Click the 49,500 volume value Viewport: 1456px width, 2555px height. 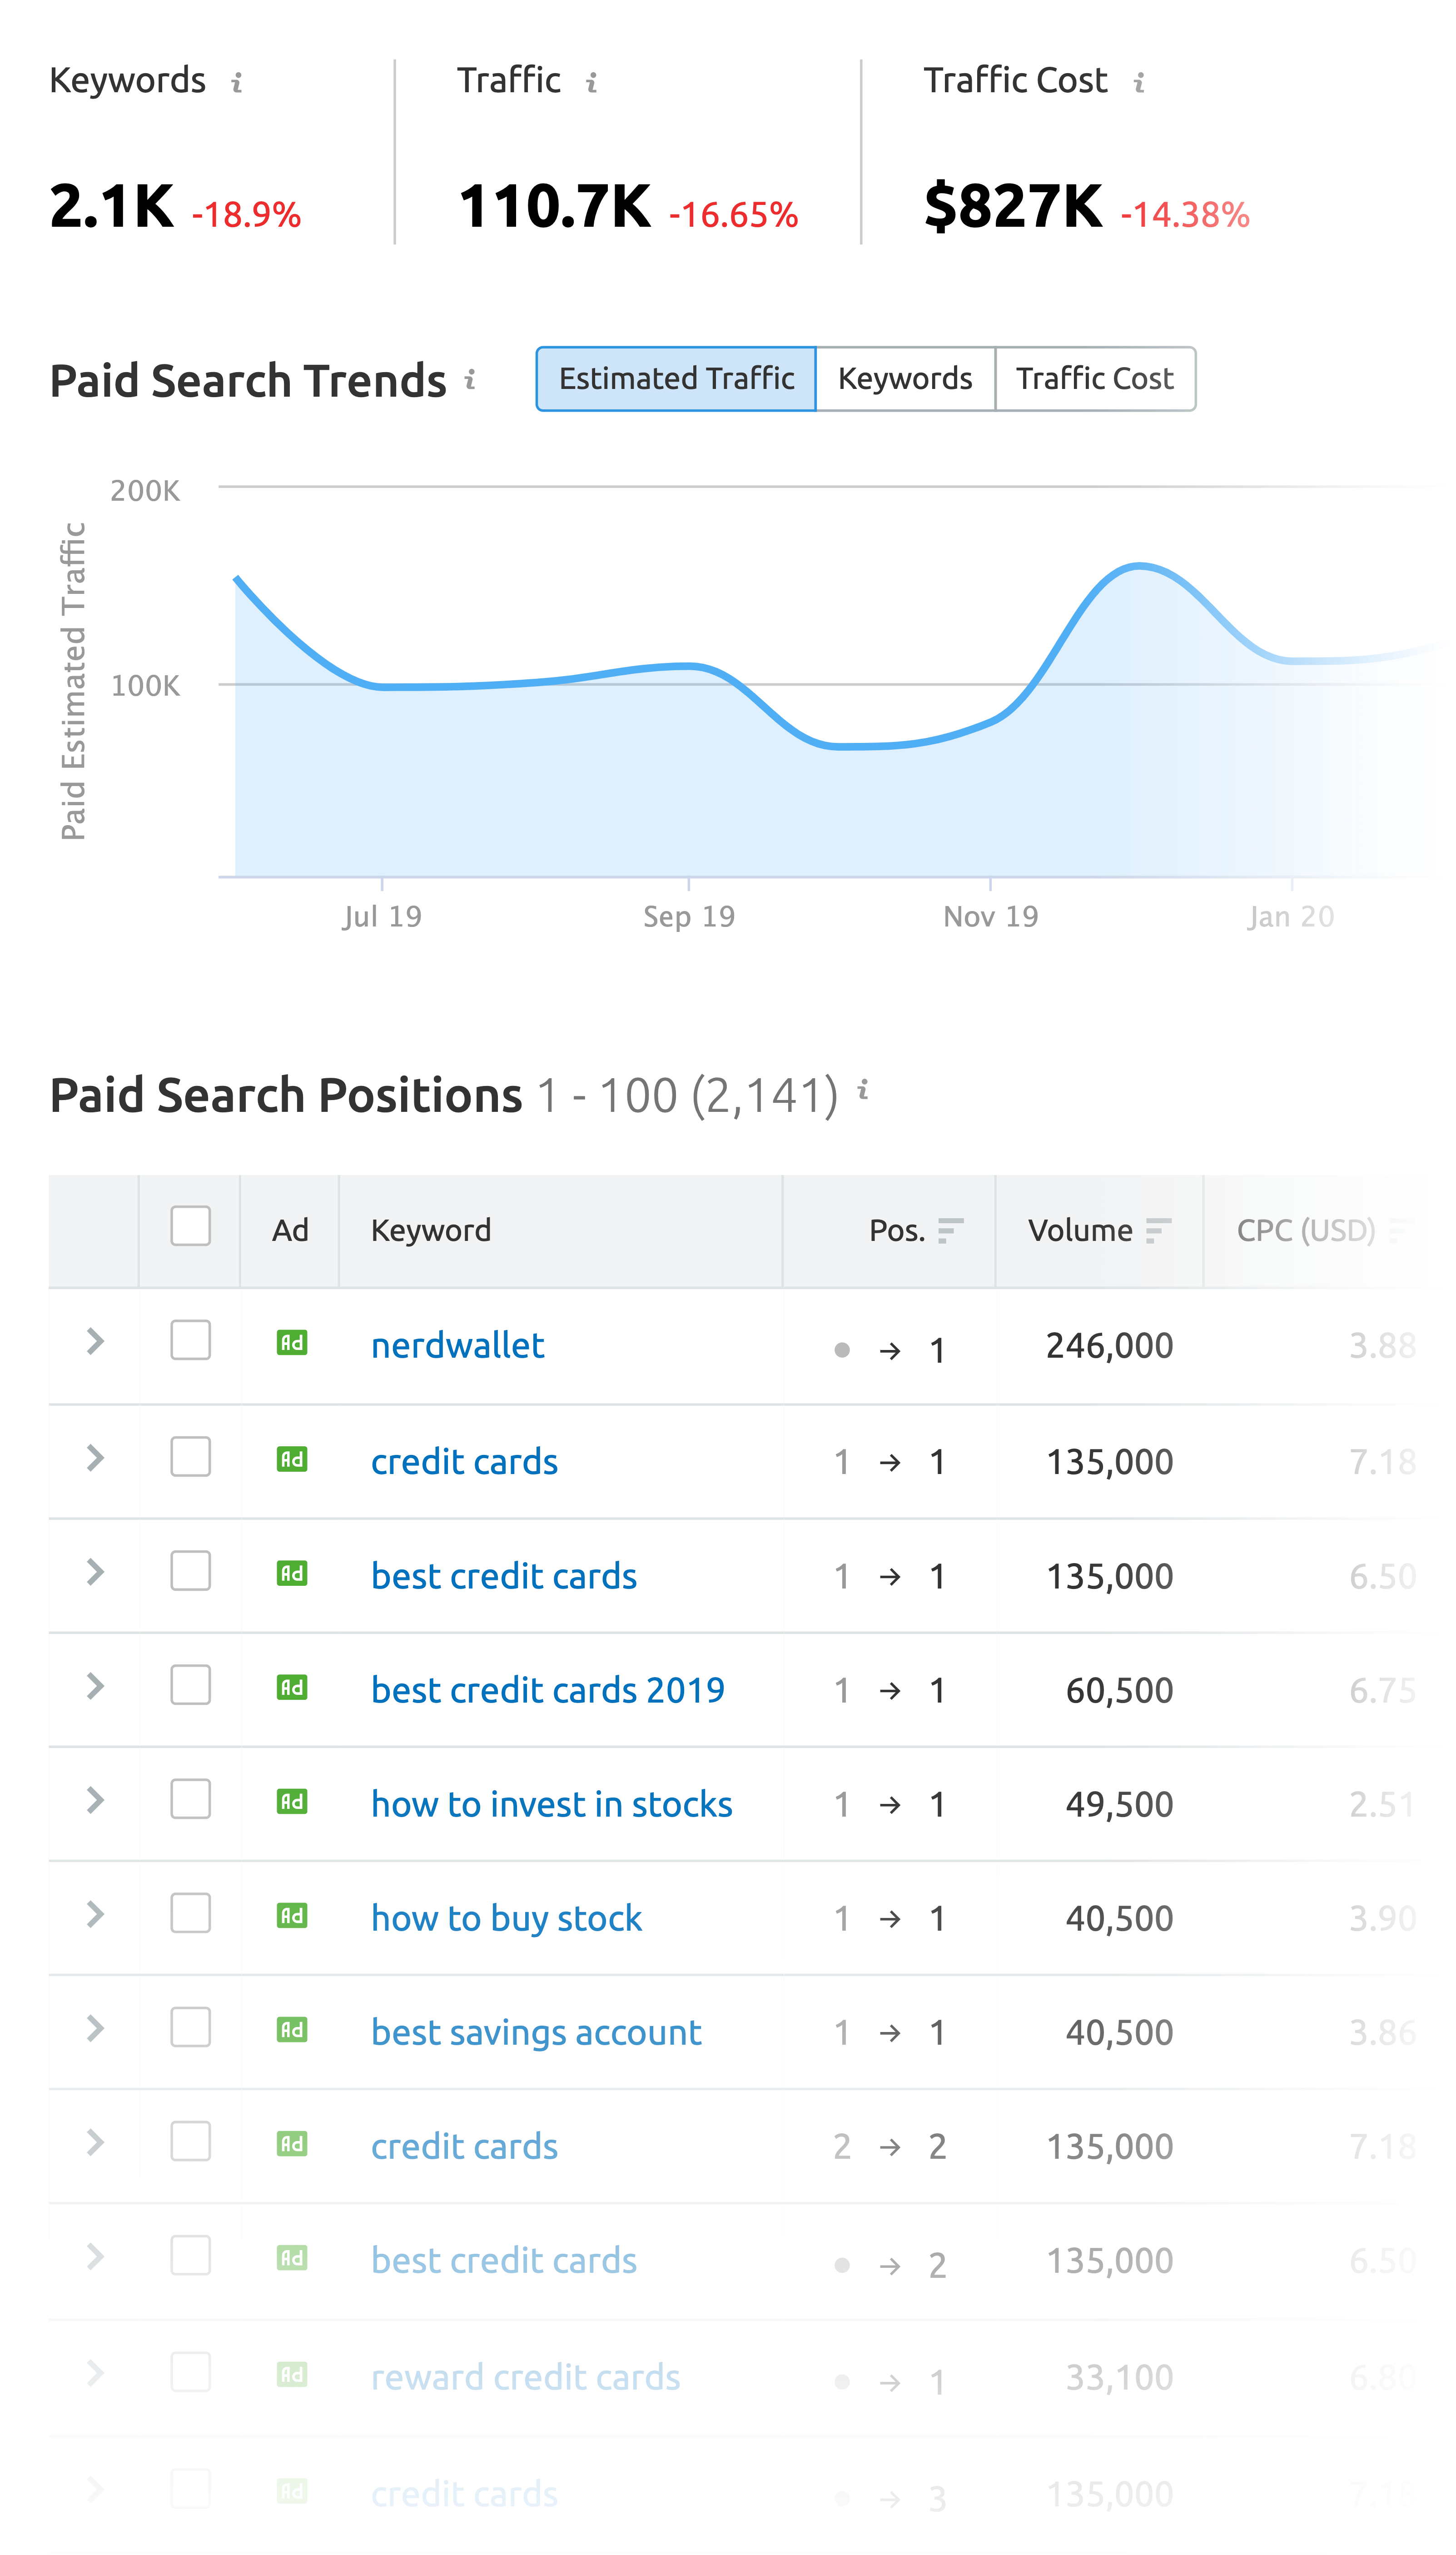coord(1120,1805)
